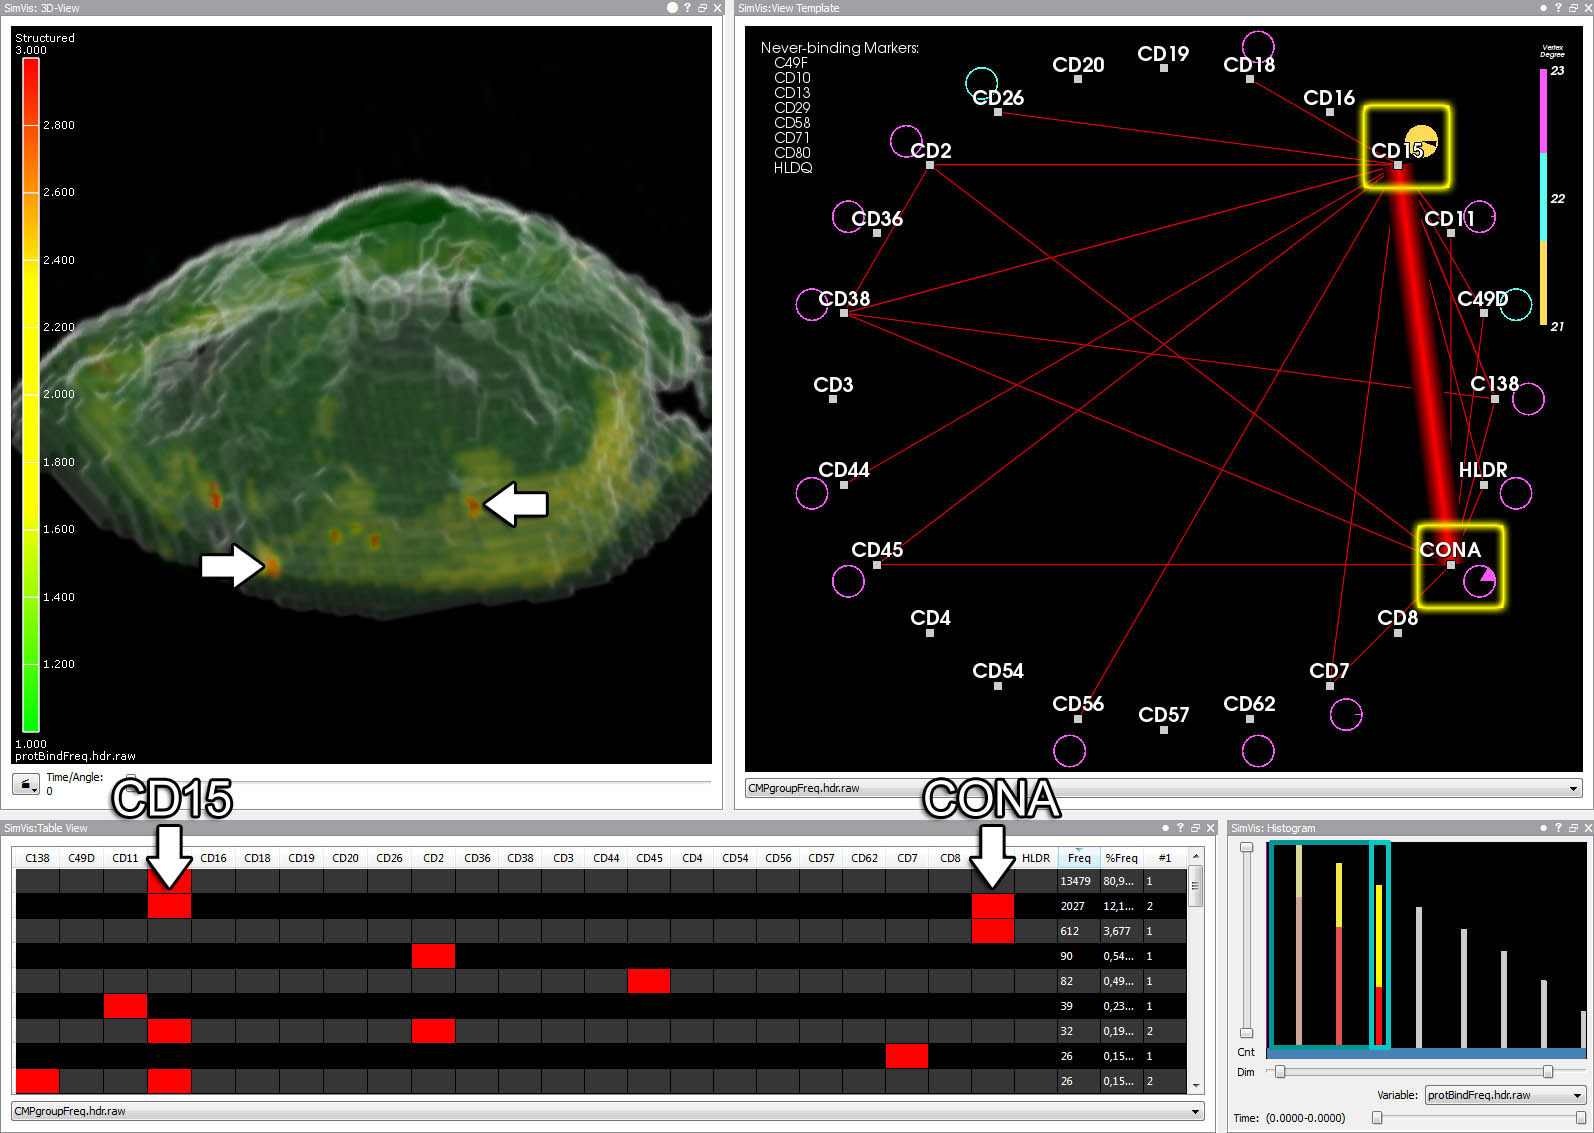Click the HLDQ entry in Never-binding Markers

793,168
